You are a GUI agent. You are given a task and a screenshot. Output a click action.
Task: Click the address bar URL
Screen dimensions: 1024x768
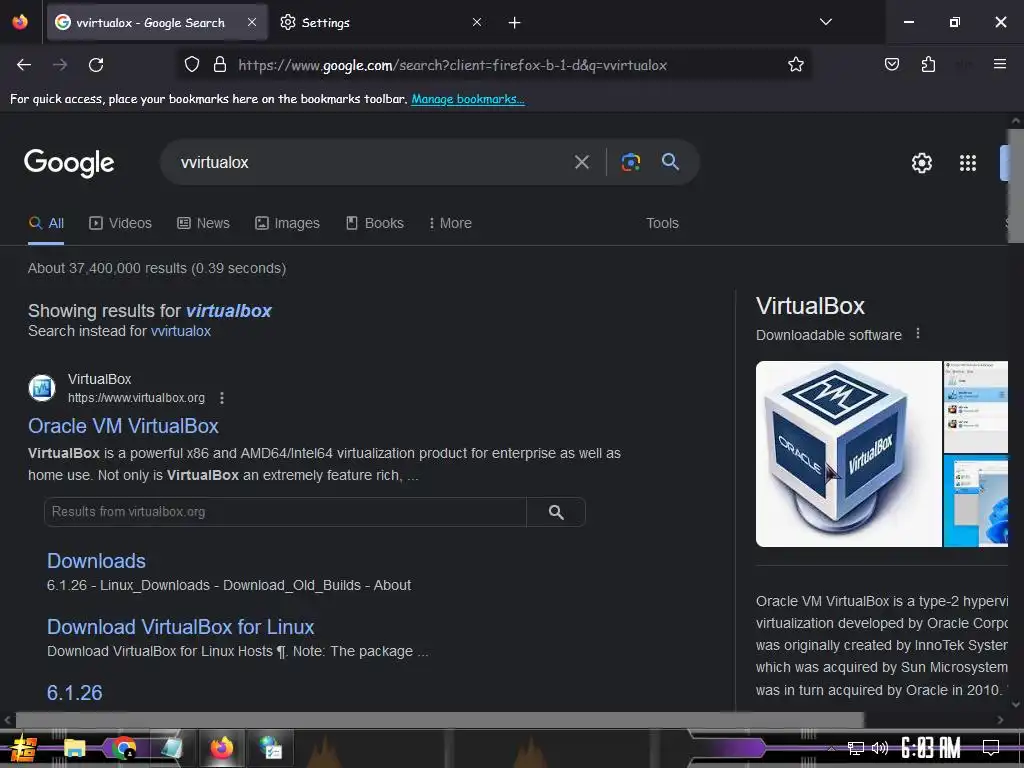[x=452, y=65]
